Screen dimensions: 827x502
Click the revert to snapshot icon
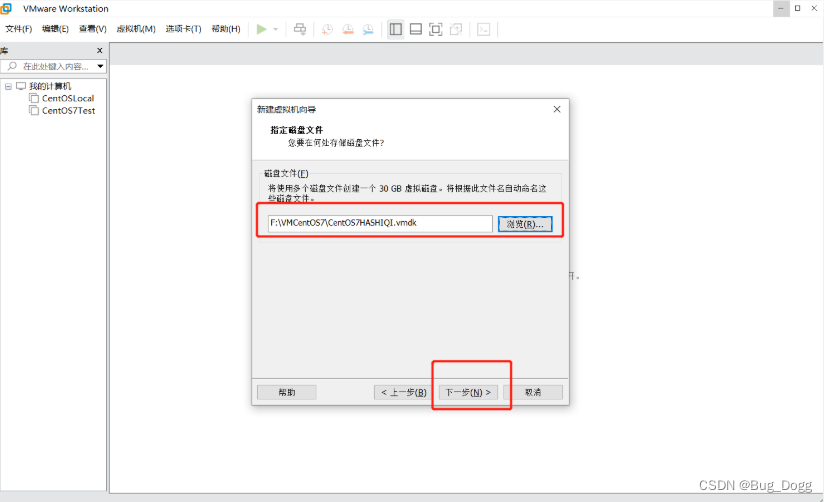tap(348, 30)
